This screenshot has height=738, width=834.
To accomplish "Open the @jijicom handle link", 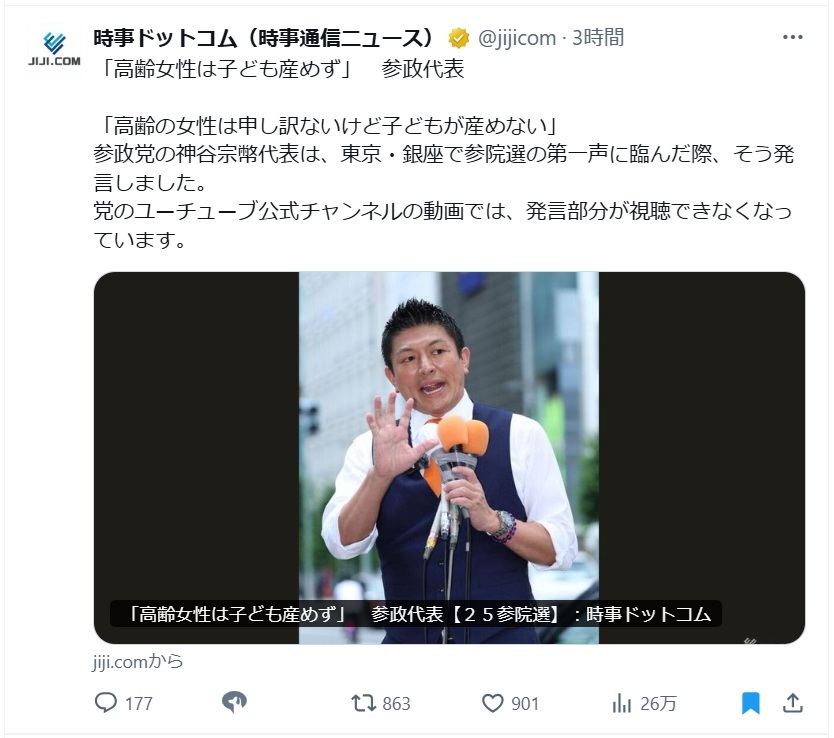I will coord(516,38).
